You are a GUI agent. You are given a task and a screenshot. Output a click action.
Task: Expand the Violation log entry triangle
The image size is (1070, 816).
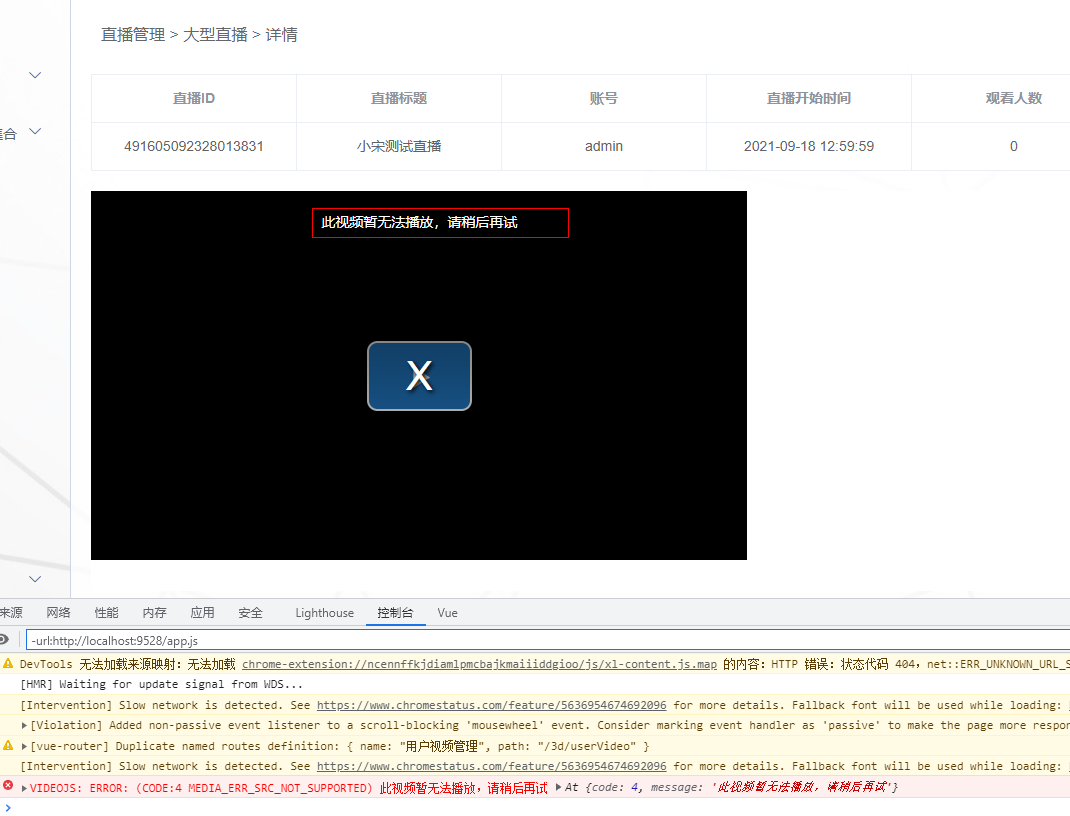pyautogui.click(x=25, y=725)
